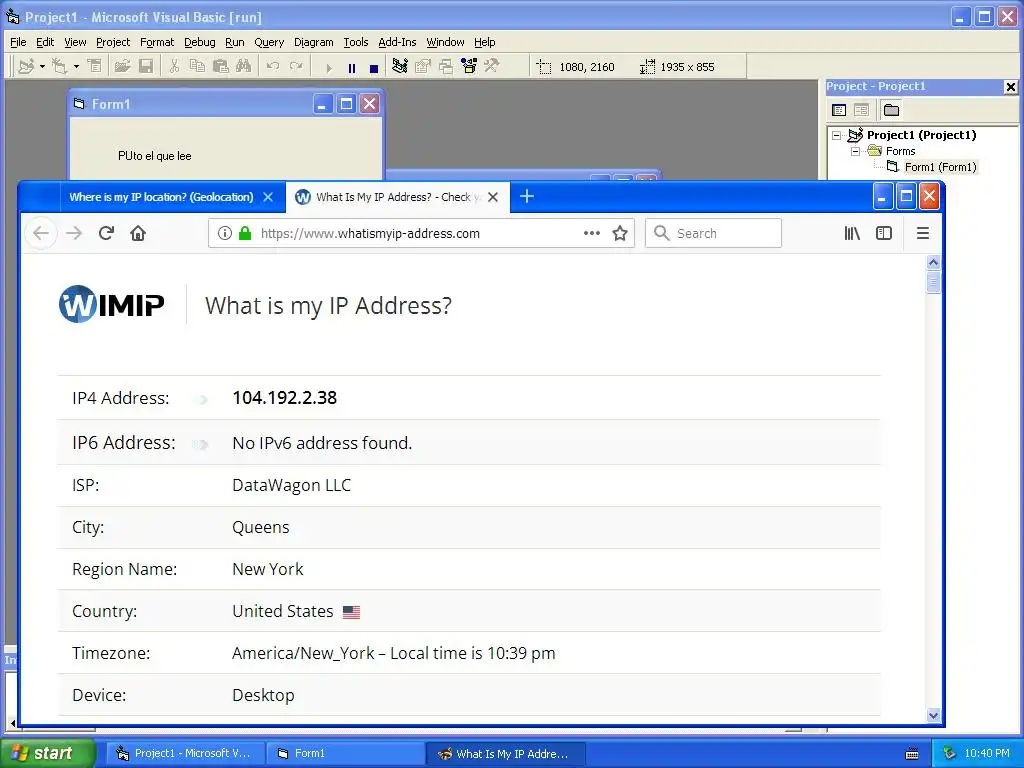Open the Firefox hamburger menu
Viewport: 1024px width, 768px height.
coord(923,233)
